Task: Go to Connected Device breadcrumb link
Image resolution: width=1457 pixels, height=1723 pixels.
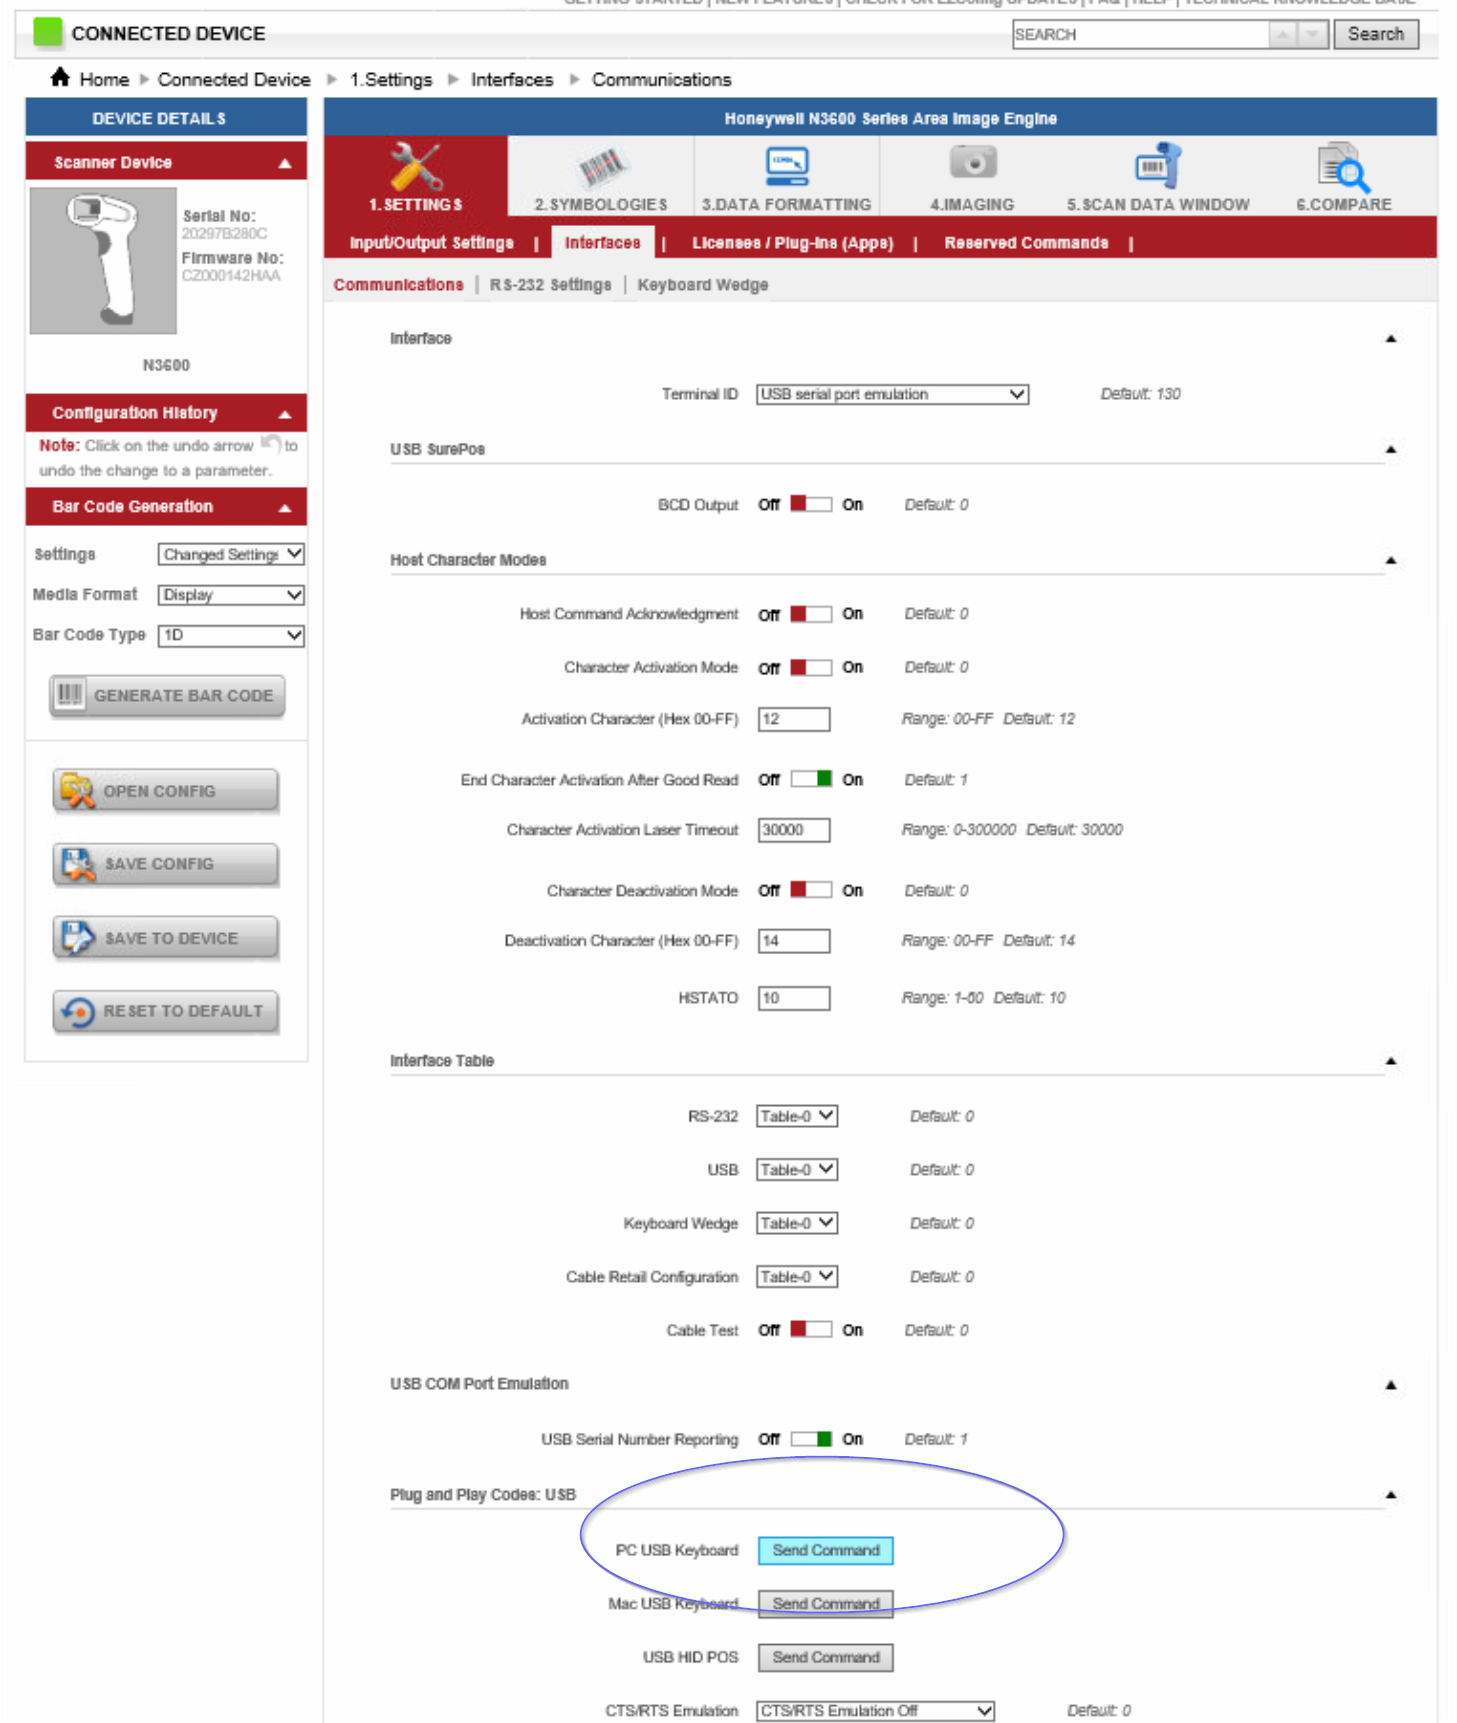Action: 234,79
